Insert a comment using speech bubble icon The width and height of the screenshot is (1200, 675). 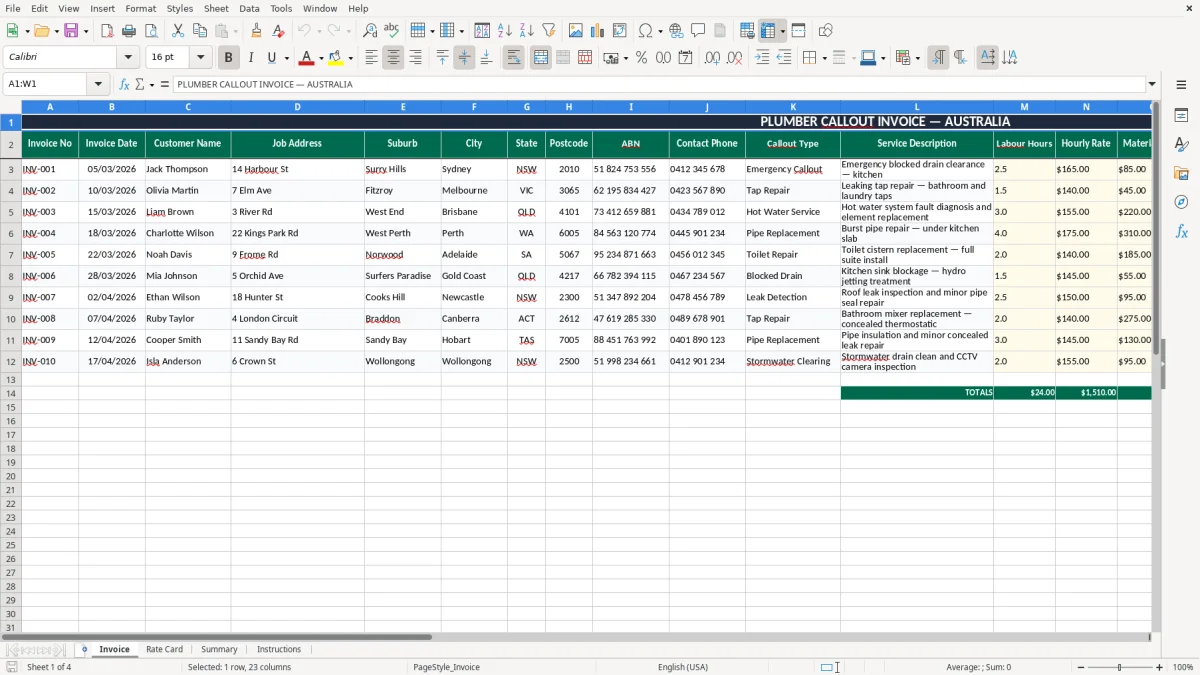[x=698, y=31]
